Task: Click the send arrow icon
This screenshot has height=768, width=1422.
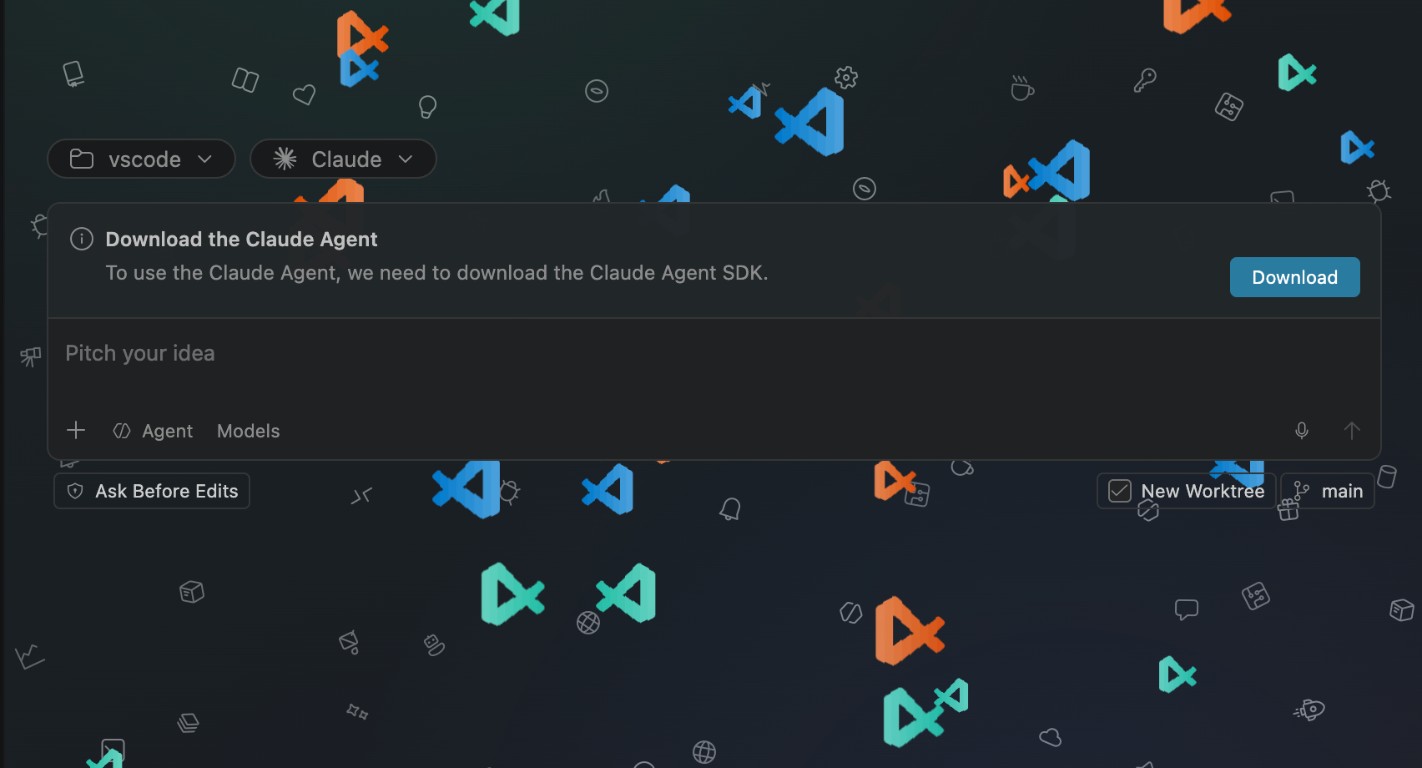Action: 1352,431
